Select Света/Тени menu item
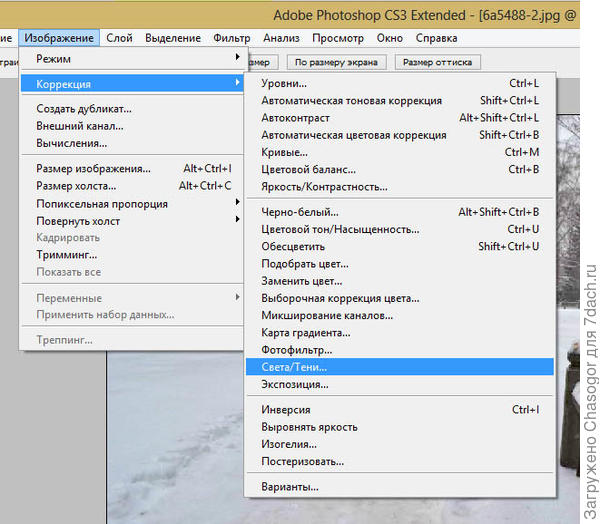The image size is (600, 524). 294,367
